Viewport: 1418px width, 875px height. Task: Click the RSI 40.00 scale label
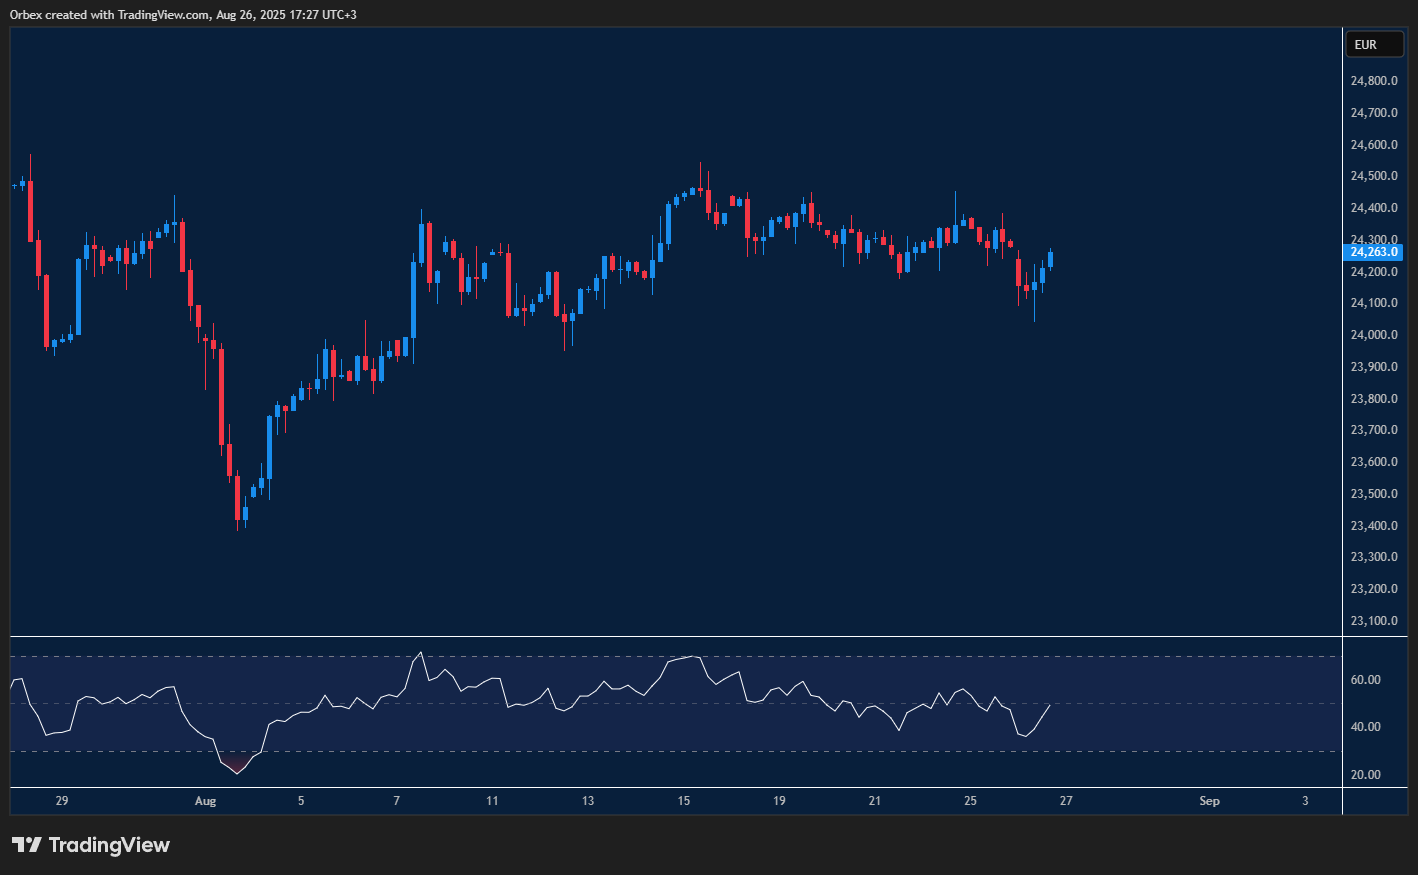1365,727
